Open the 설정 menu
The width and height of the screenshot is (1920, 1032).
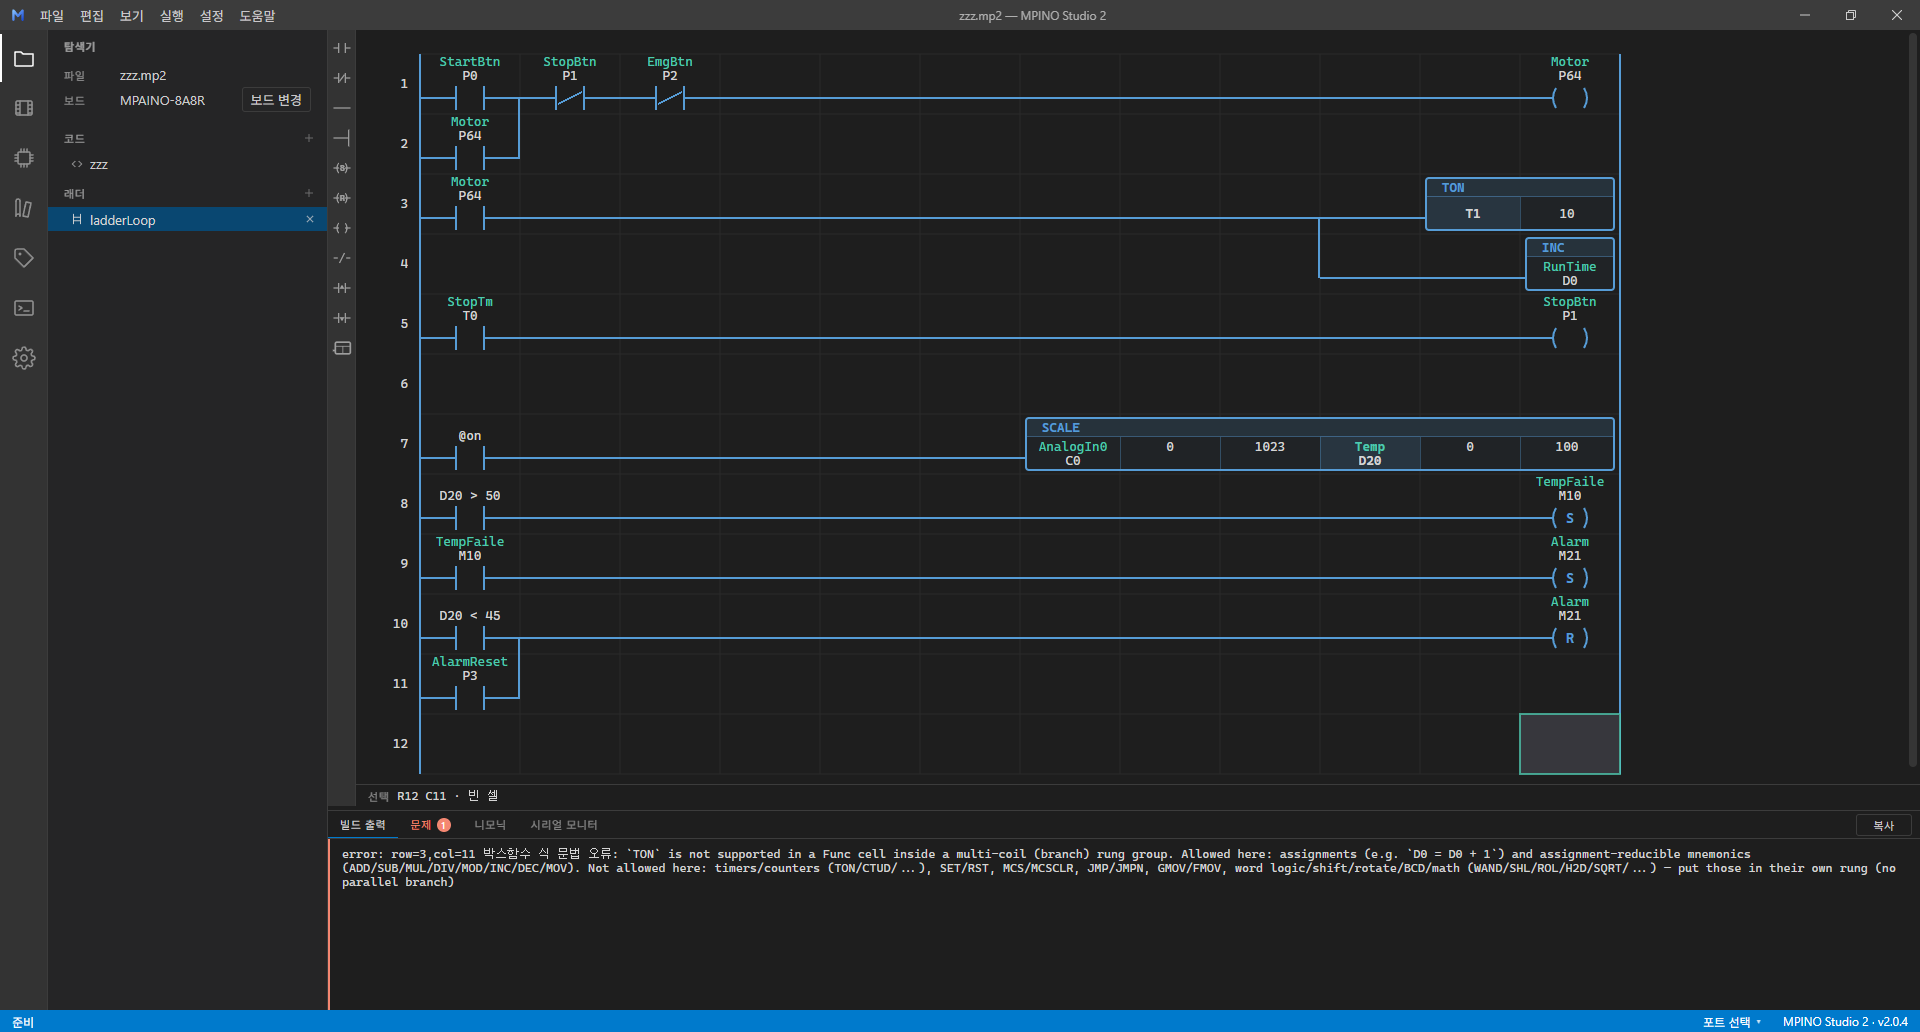point(212,15)
